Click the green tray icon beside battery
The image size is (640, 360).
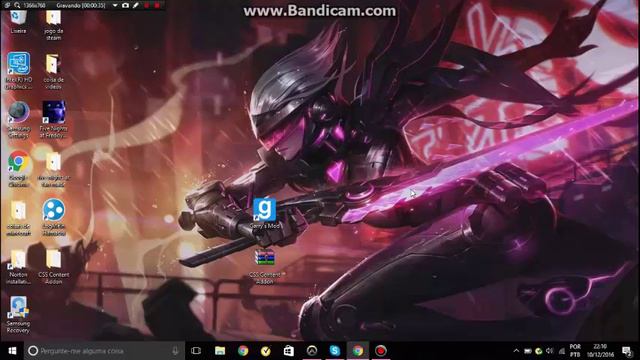click(x=538, y=351)
